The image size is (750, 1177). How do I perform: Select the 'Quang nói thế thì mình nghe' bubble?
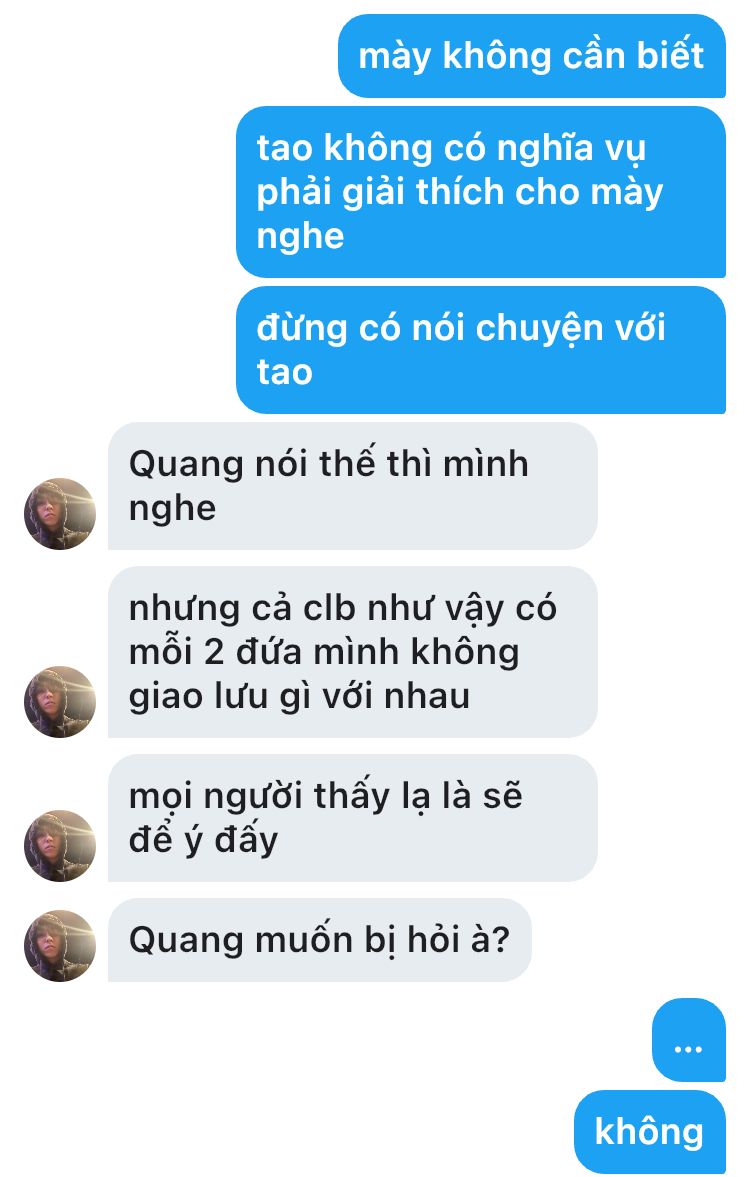[x=353, y=486]
